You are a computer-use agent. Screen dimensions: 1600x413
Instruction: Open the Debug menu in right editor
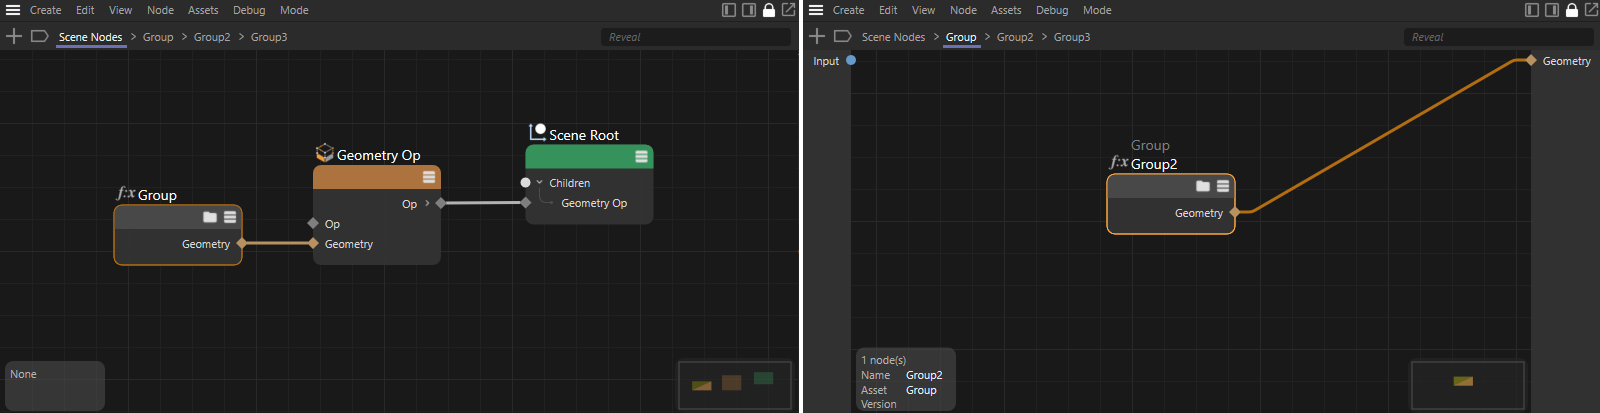(1051, 10)
